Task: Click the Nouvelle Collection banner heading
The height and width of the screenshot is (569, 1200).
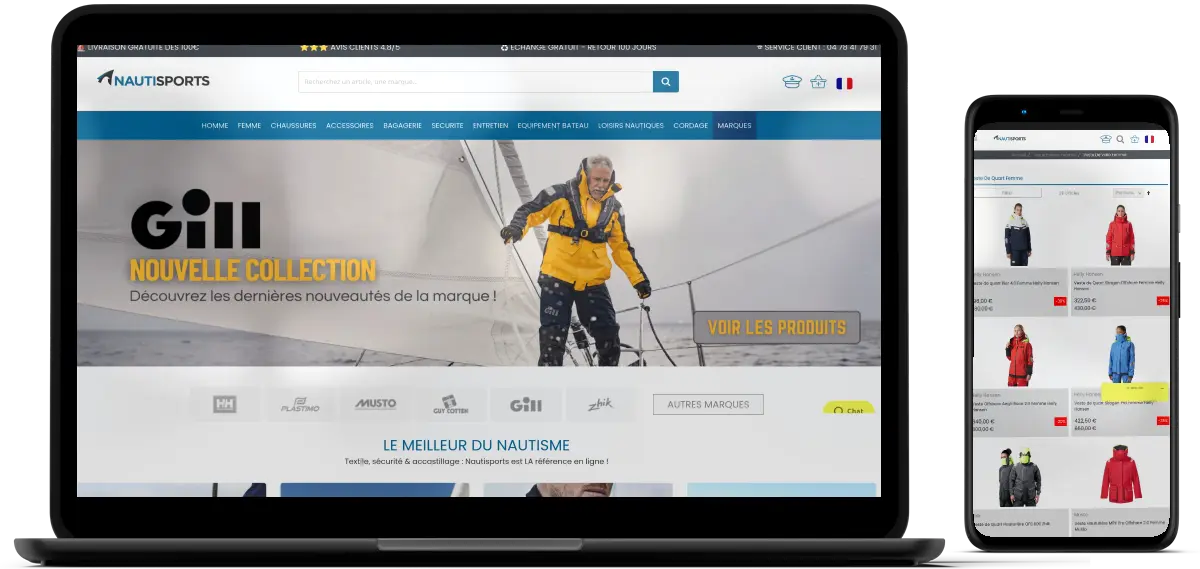Action: click(x=253, y=270)
